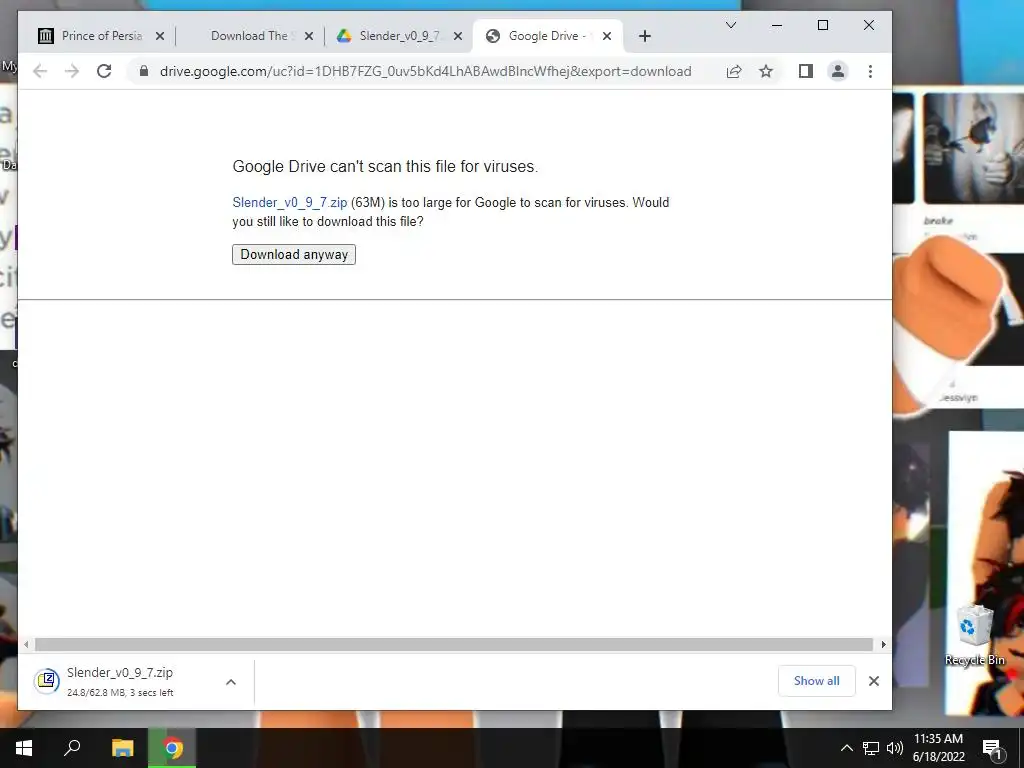Close the Google Drive tab
The height and width of the screenshot is (768, 1024).
[x=607, y=37]
